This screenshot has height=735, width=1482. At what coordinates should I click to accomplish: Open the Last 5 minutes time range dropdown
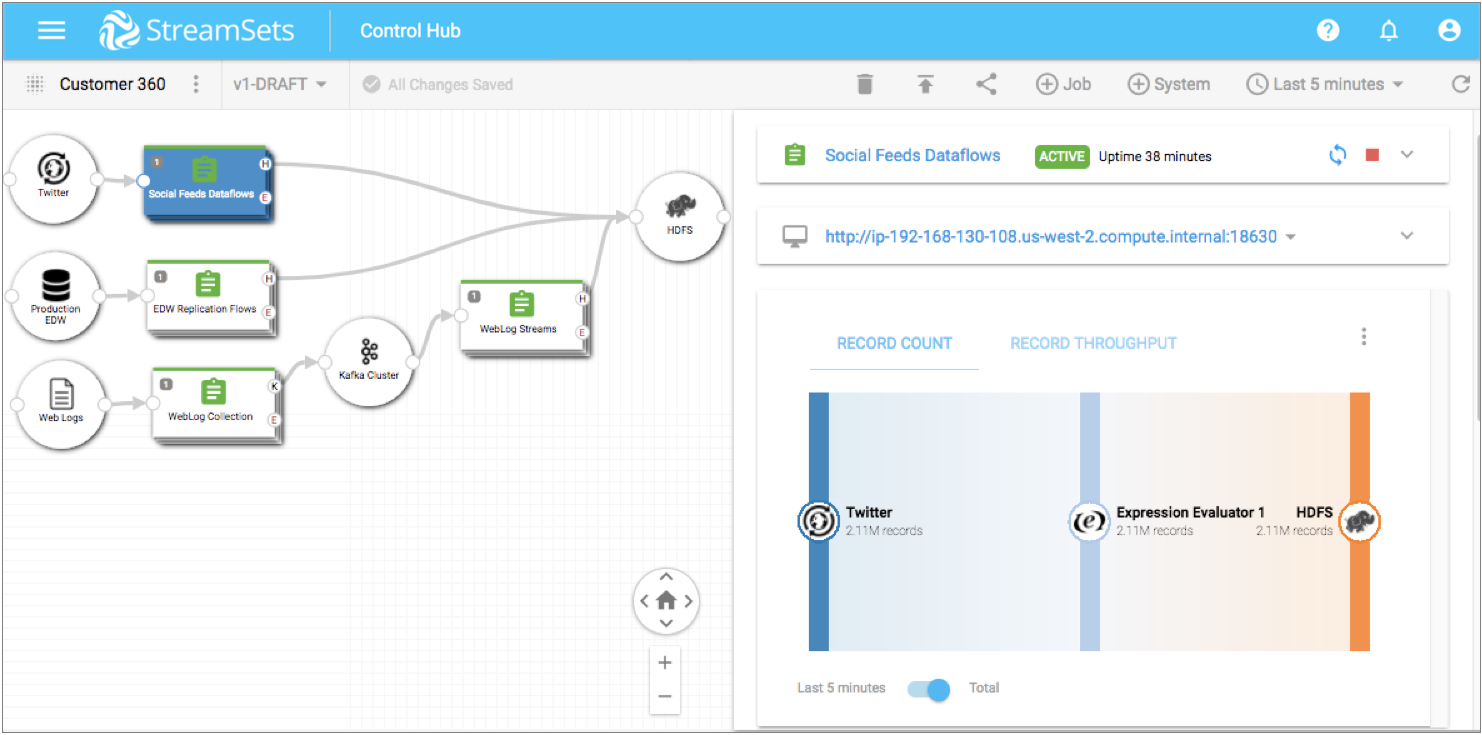[1325, 85]
